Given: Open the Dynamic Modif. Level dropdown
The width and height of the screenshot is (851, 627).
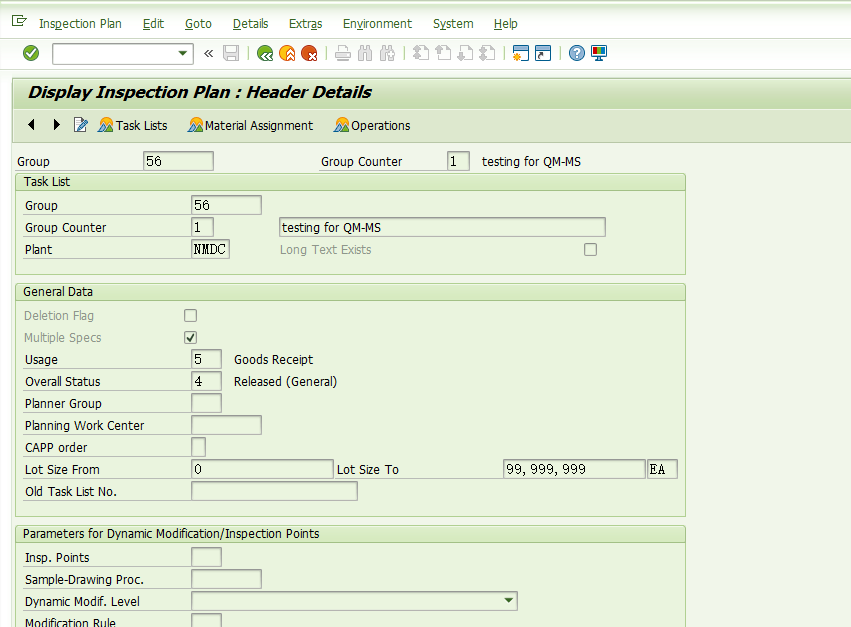Looking at the screenshot, I should pos(508,600).
